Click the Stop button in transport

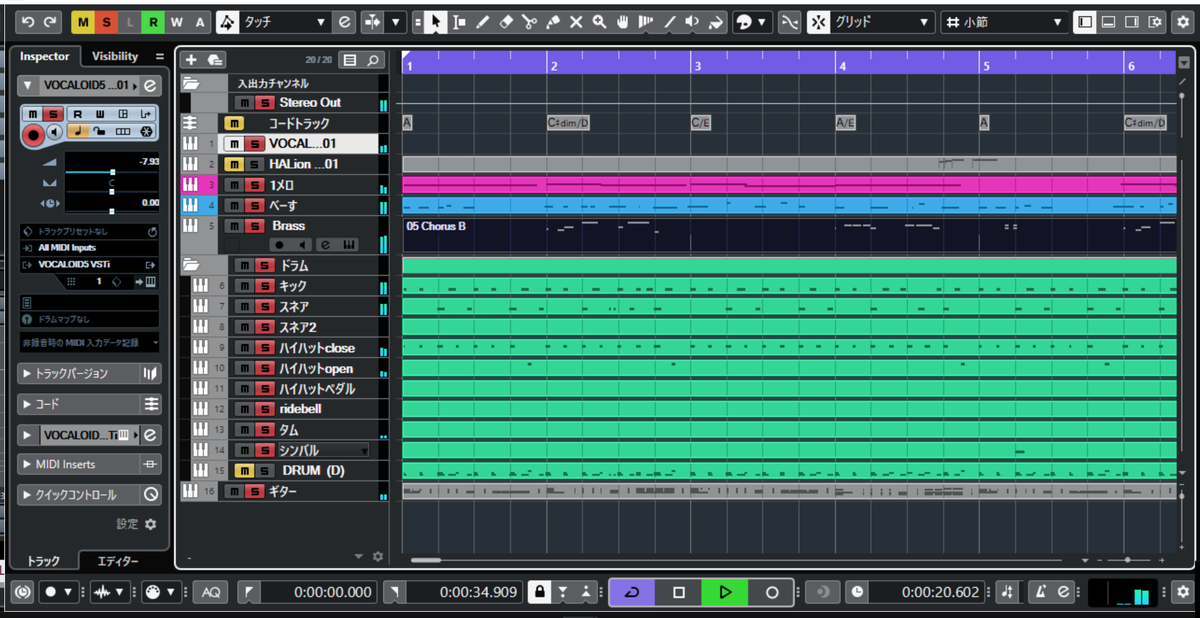point(679,592)
